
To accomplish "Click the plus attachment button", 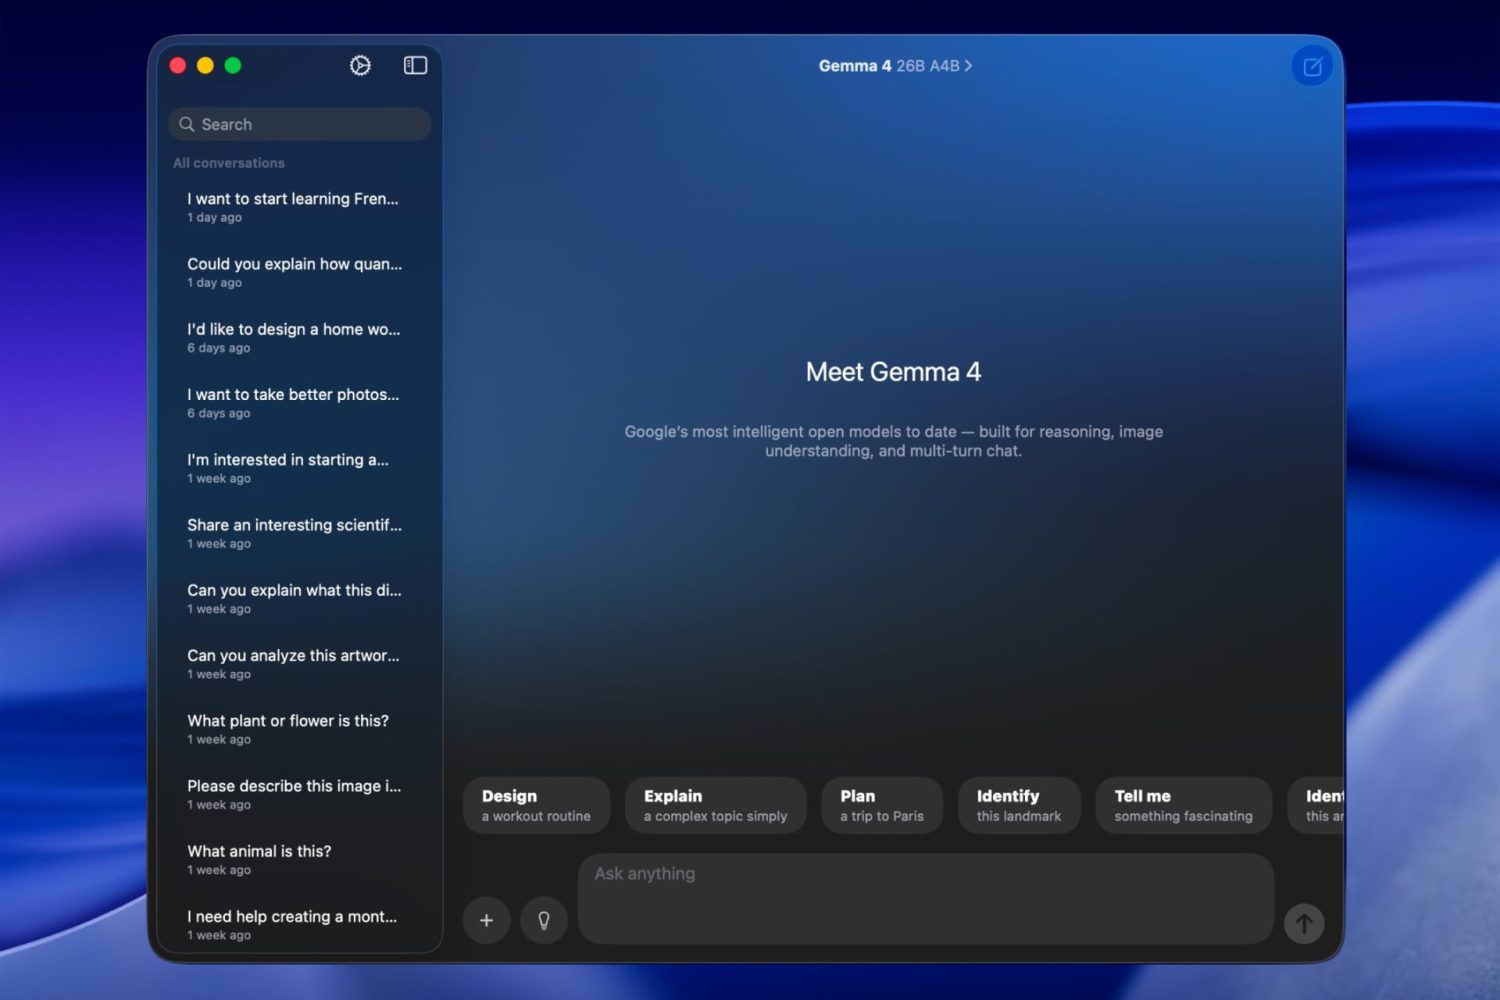I will pos(486,920).
